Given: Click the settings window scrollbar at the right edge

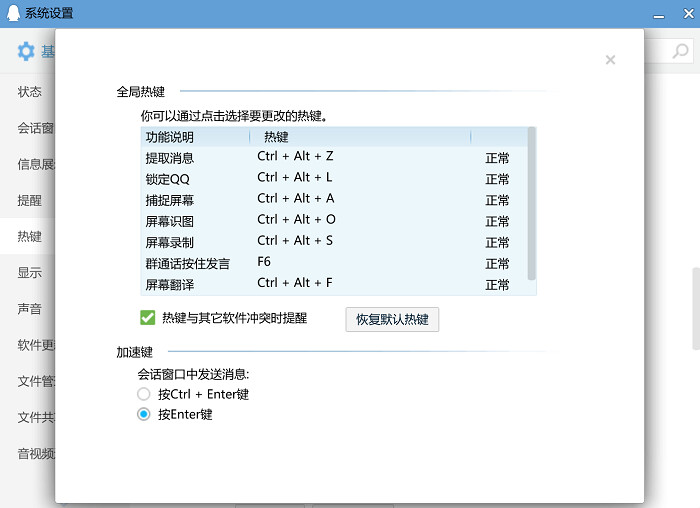Looking at the screenshot, I should [696, 308].
